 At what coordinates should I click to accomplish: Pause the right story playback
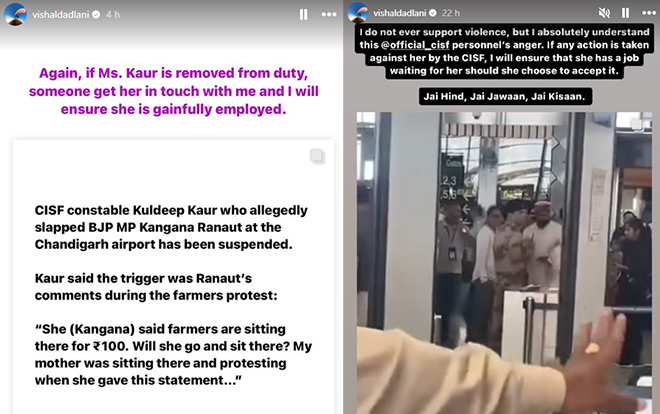[625, 13]
